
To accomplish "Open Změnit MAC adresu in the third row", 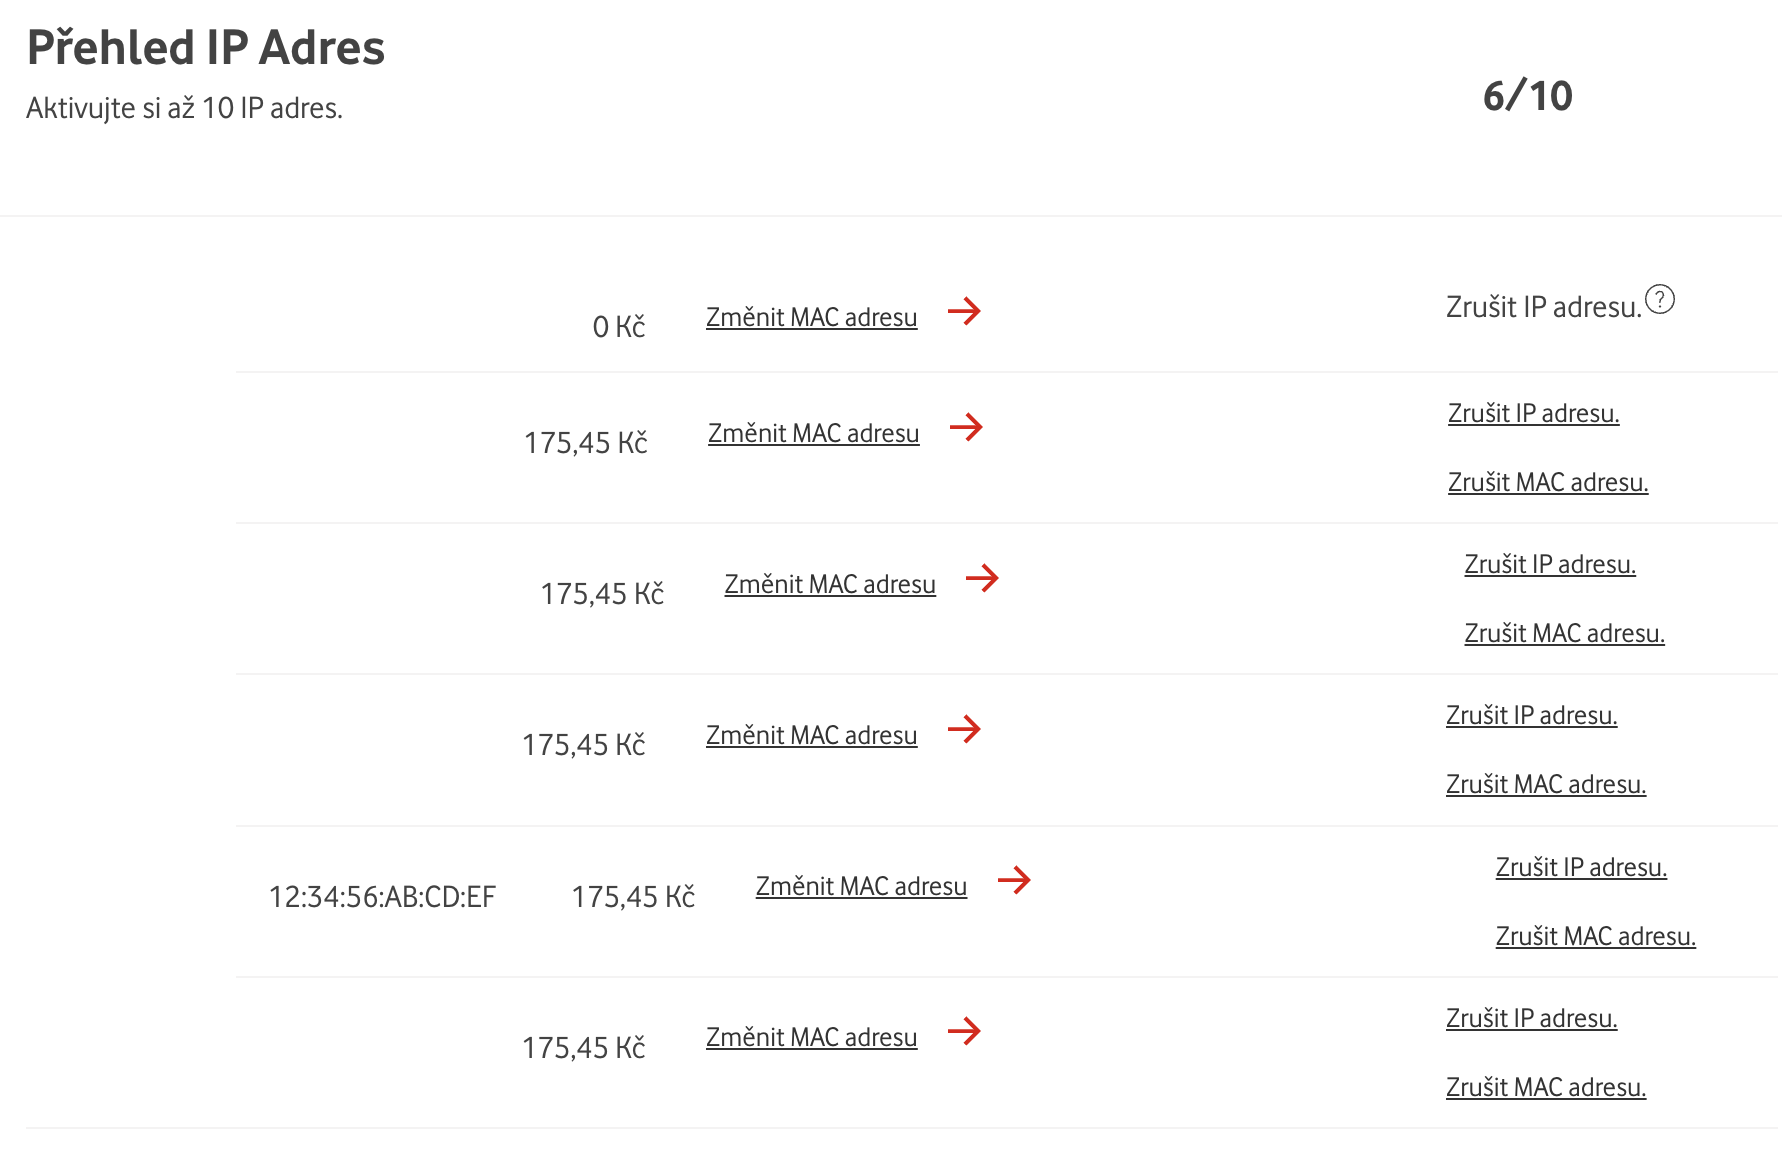I will click(829, 584).
